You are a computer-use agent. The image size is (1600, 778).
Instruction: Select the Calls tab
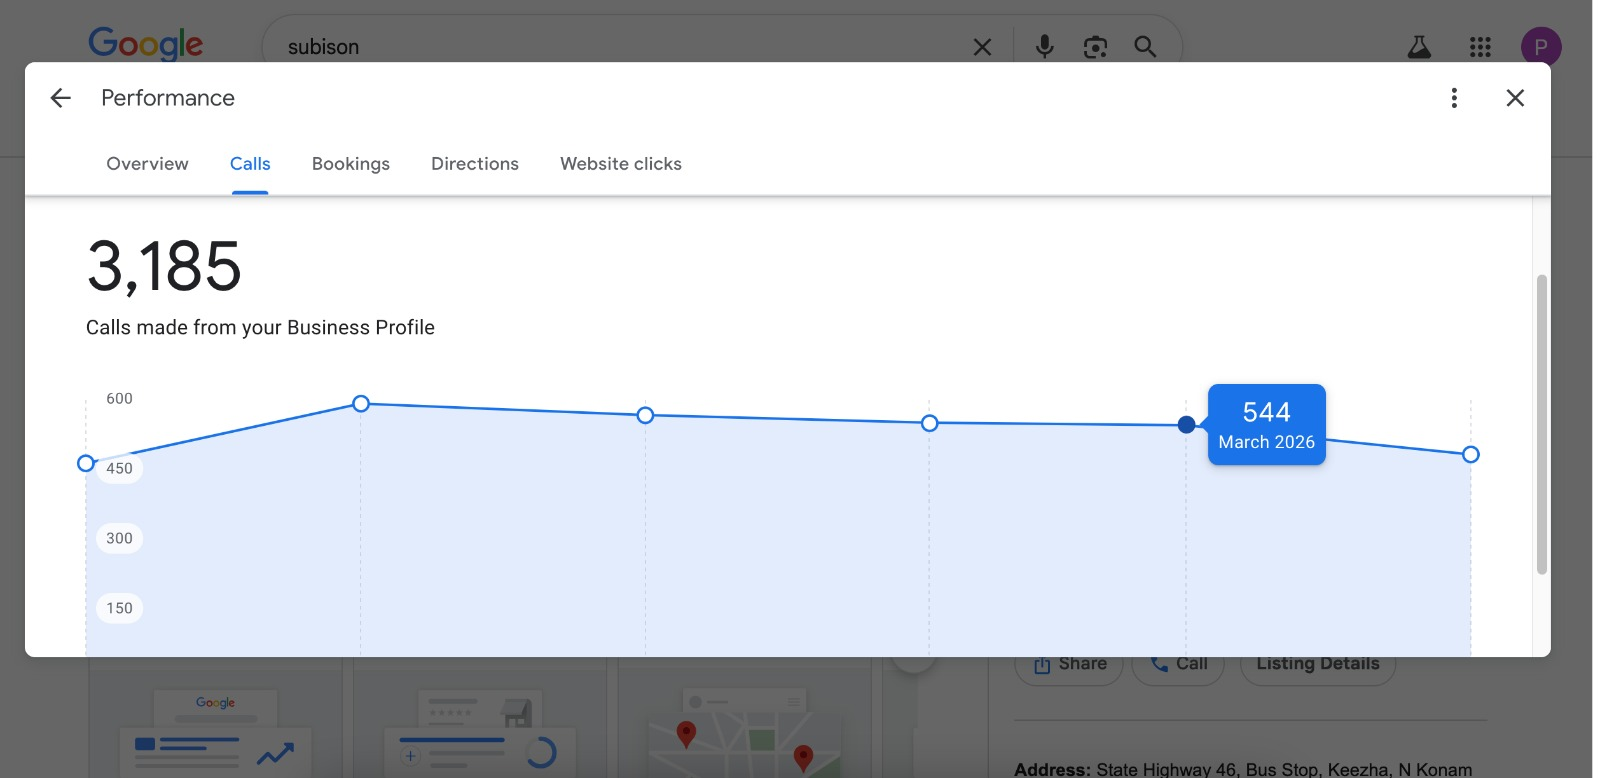click(250, 164)
